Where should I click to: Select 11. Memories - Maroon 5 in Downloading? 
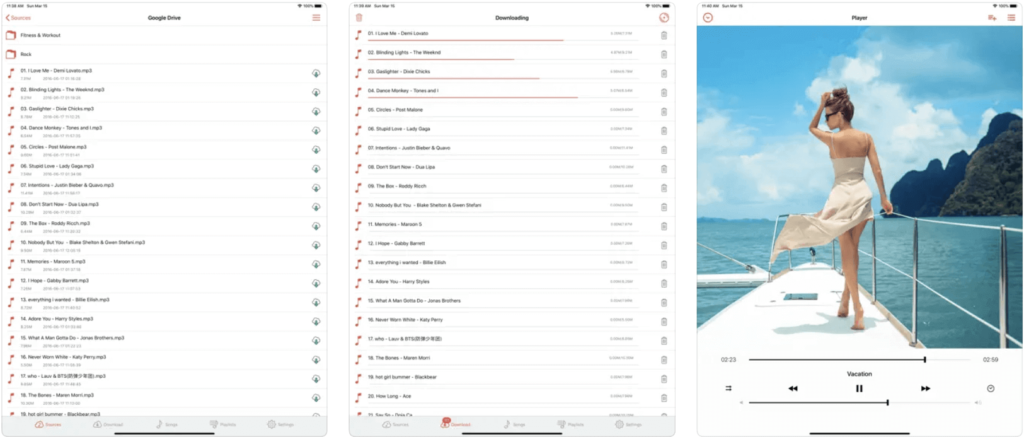click(513, 226)
